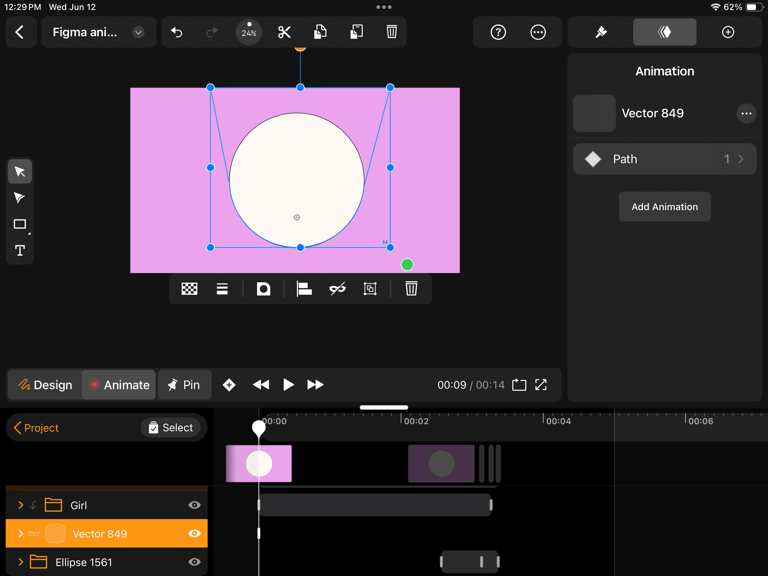Tap the 24% zoom level indicator
This screenshot has height=576, width=768.
pos(249,32)
